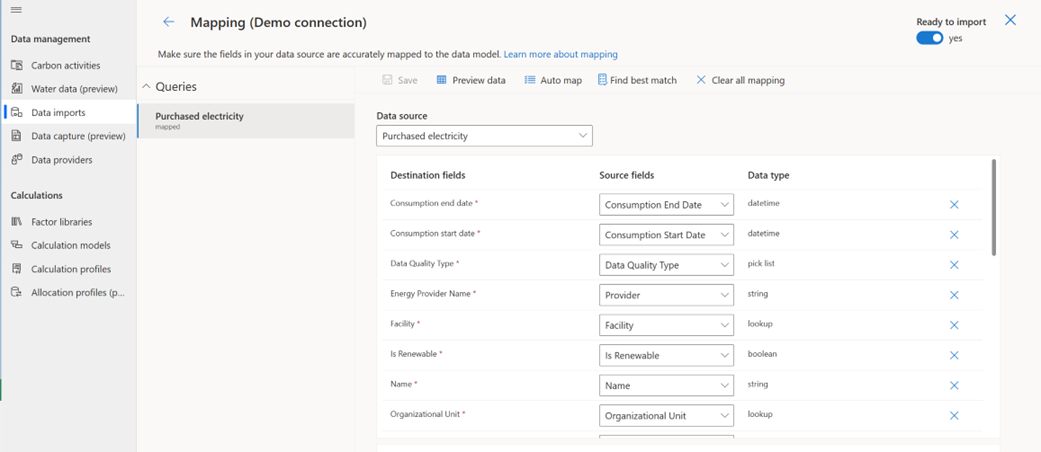1041x452 pixels.
Task: Click the Carbon activities sidebar icon
Action: tap(17, 65)
